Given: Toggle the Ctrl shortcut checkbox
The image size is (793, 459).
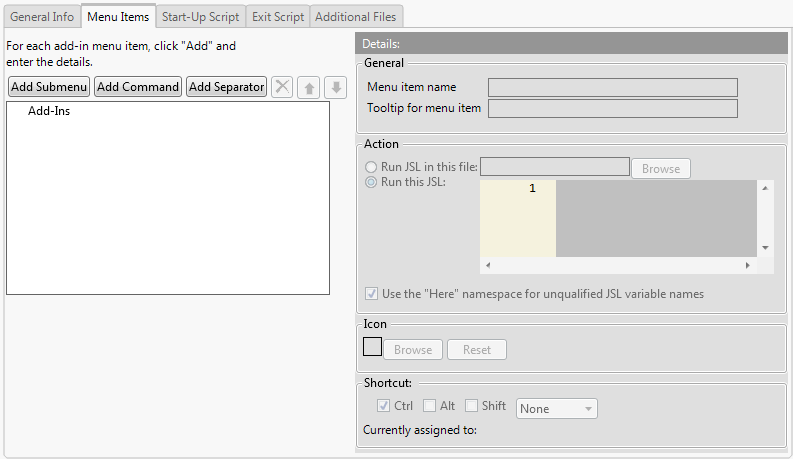Looking at the screenshot, I should pos(383,406).
